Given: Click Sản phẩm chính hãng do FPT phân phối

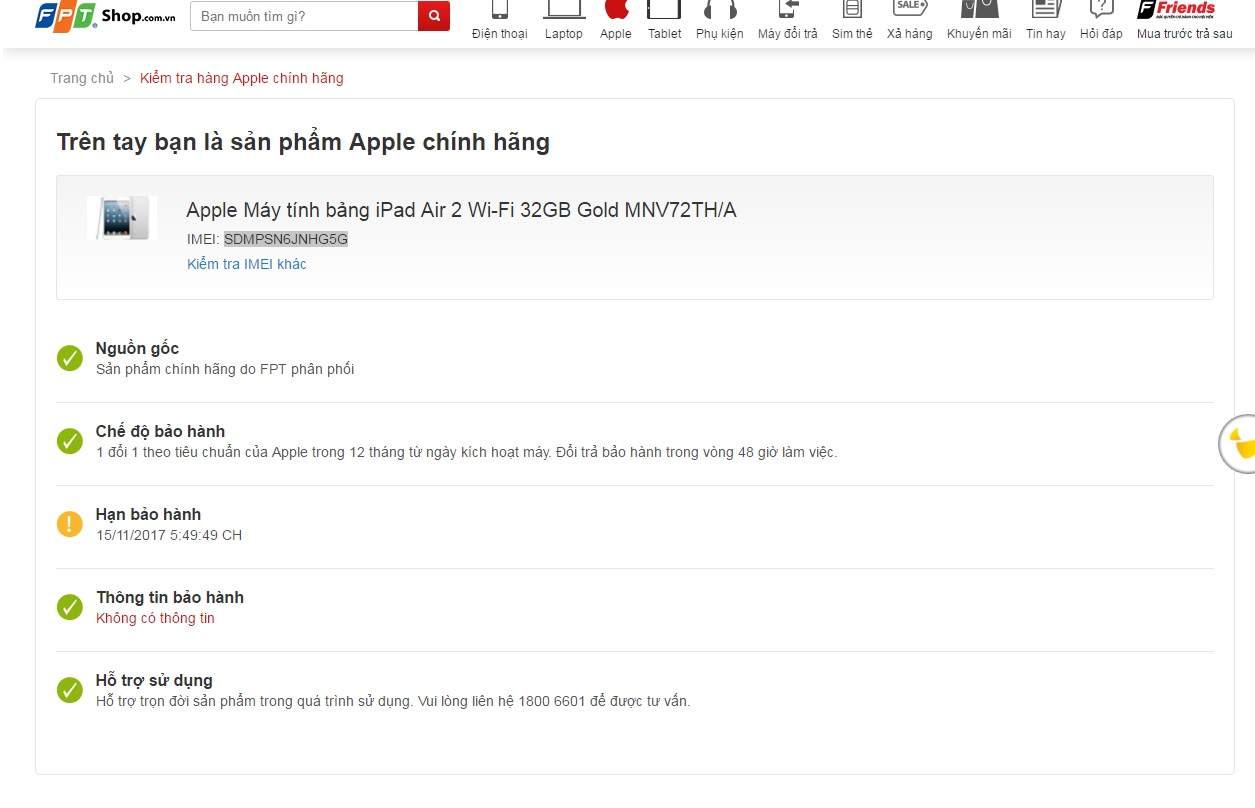Looking at the screenshot, I should click(225, 369).
